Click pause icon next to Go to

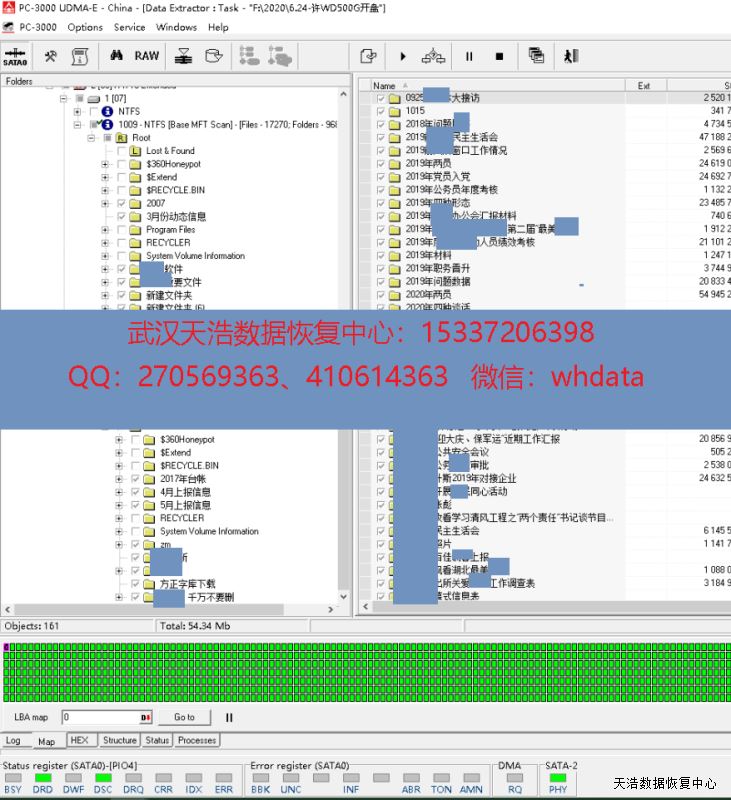click(x=229, y=717)
